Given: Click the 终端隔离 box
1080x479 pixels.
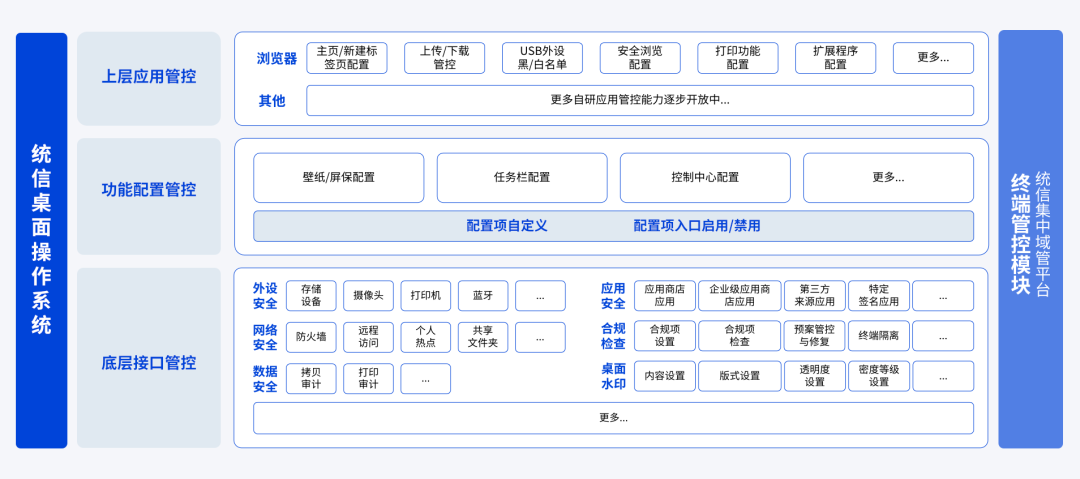Looking at the screenshot, I should pyautogui.click(x=879, y=336).
